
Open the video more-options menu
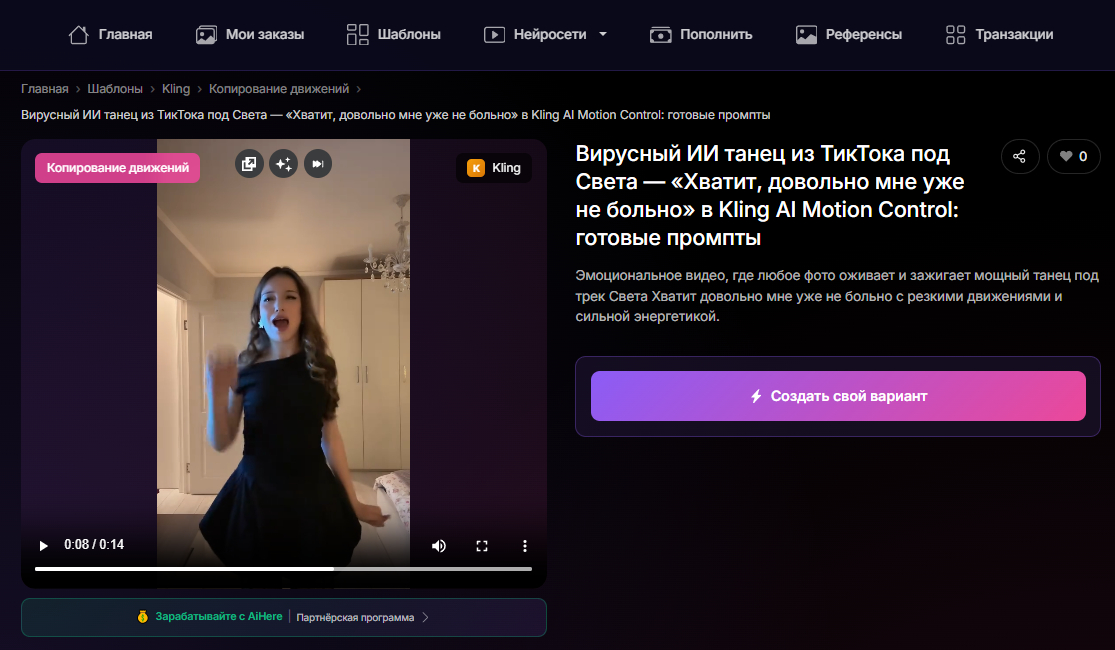click(x=525, y=545)
